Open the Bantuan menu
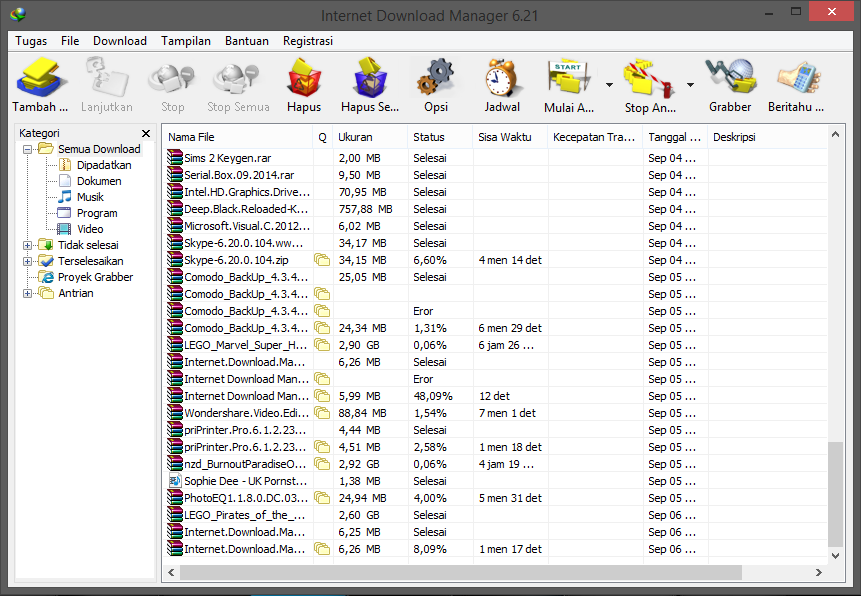Viewport: 861px width, 596px height. (247, 41)
